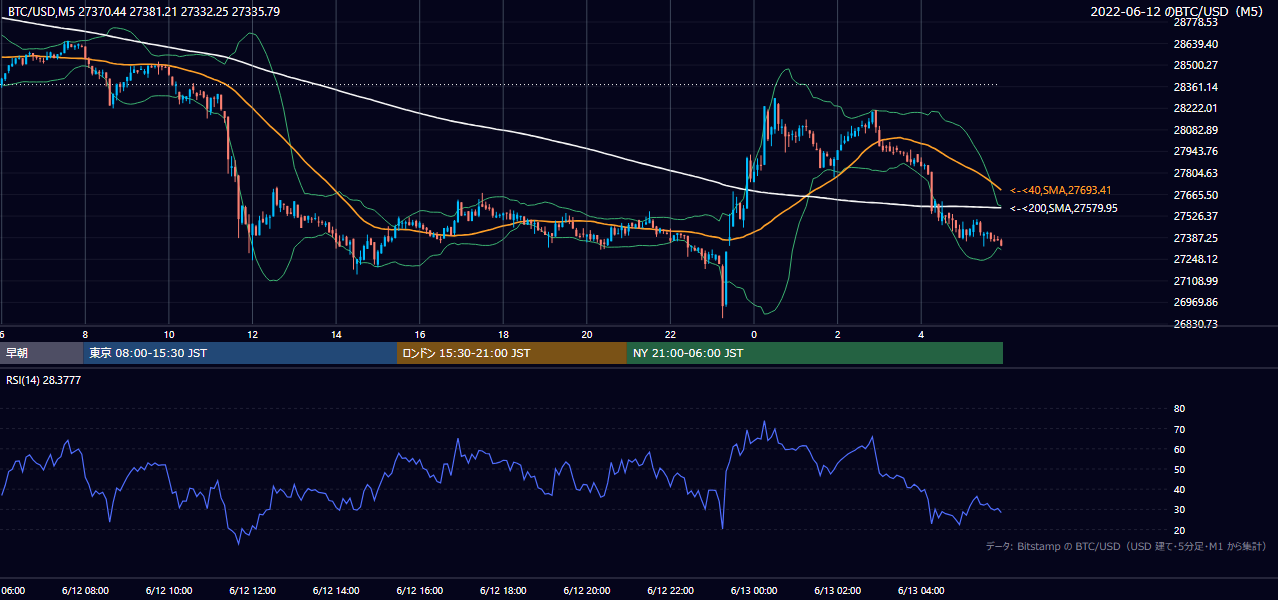
Task: Click price axis value 27665.50
Action: coord(1195,195)
